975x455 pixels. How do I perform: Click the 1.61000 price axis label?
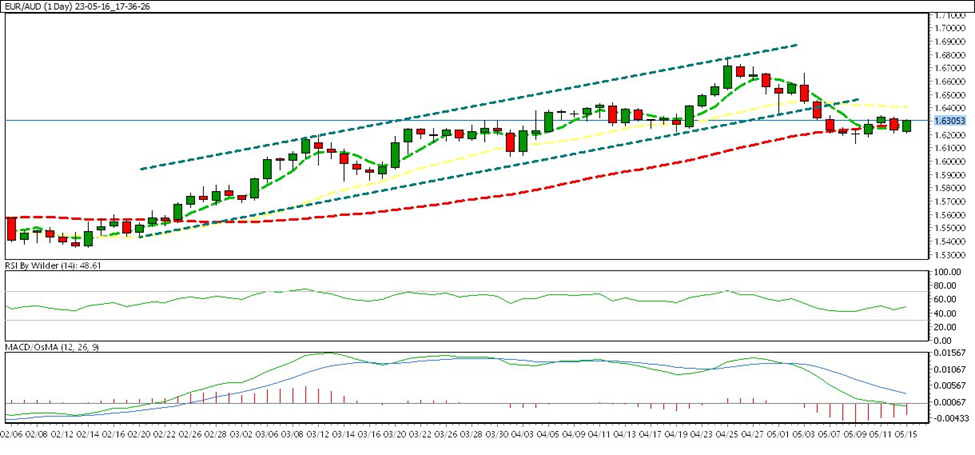pyautogui.click(x=950, y=149)
